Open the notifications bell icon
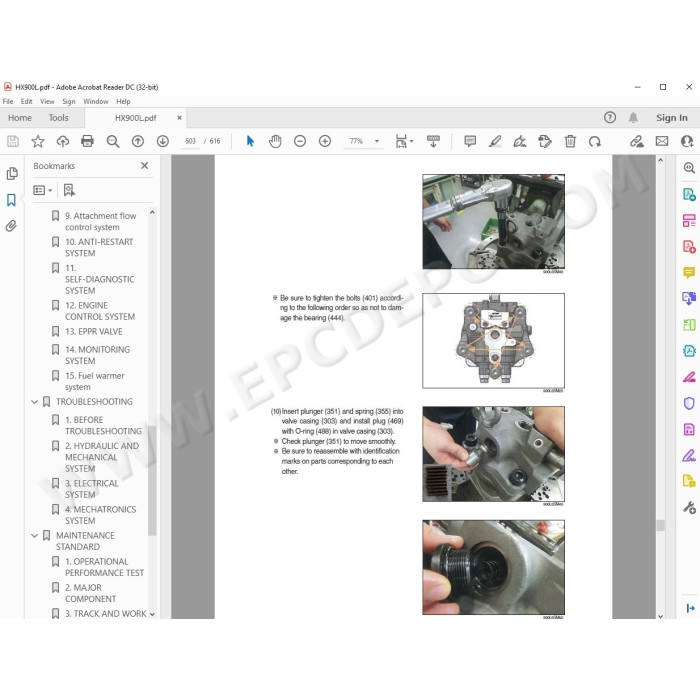700x700 pixels. pos(633,117)
